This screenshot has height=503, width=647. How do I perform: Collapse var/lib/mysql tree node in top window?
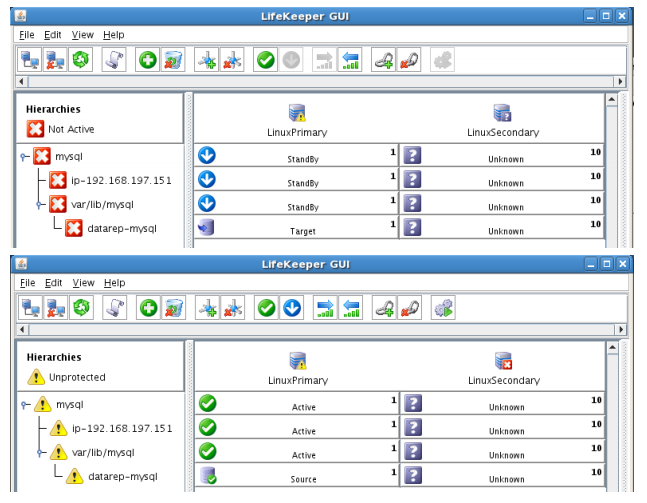click(40, 205)
